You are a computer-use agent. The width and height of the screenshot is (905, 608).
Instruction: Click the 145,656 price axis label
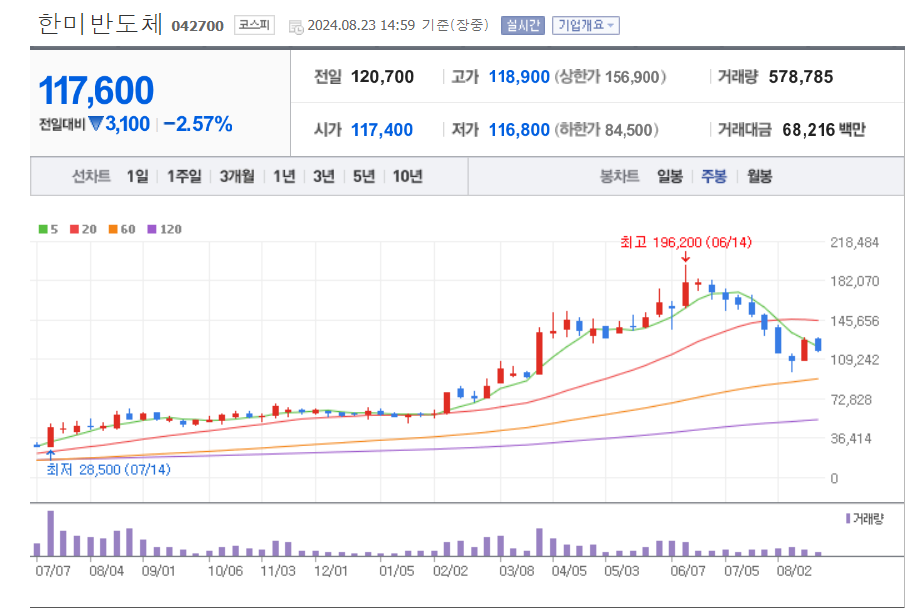[854, 321]
